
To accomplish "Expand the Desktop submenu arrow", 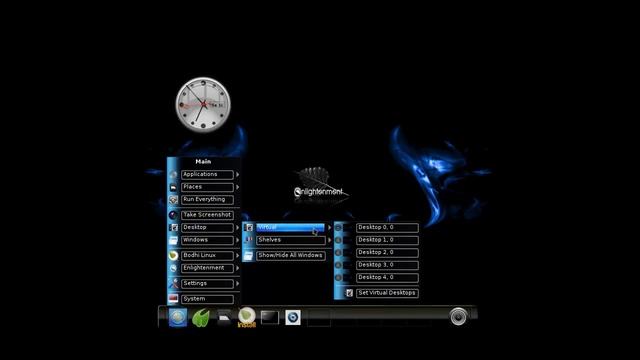I will pos(237,228).
